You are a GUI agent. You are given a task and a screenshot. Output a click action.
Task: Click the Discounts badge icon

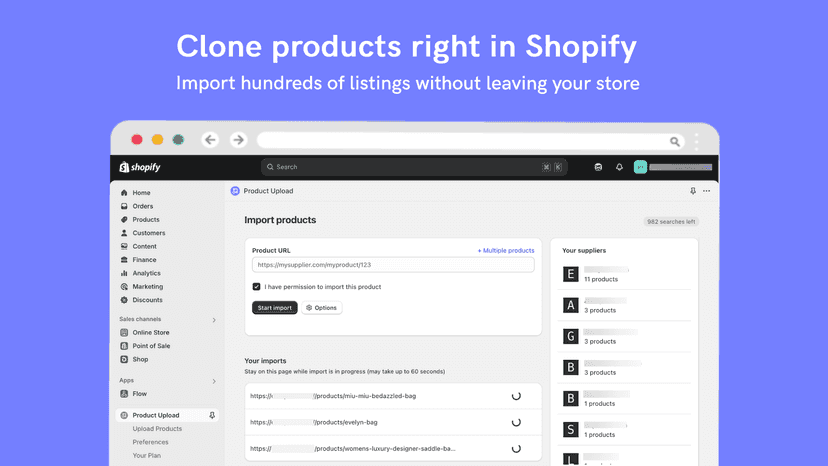point(124,300)
